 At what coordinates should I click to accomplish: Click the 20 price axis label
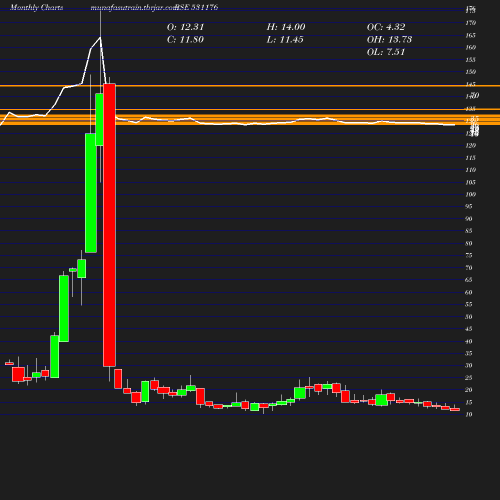(x=469, y=390)
